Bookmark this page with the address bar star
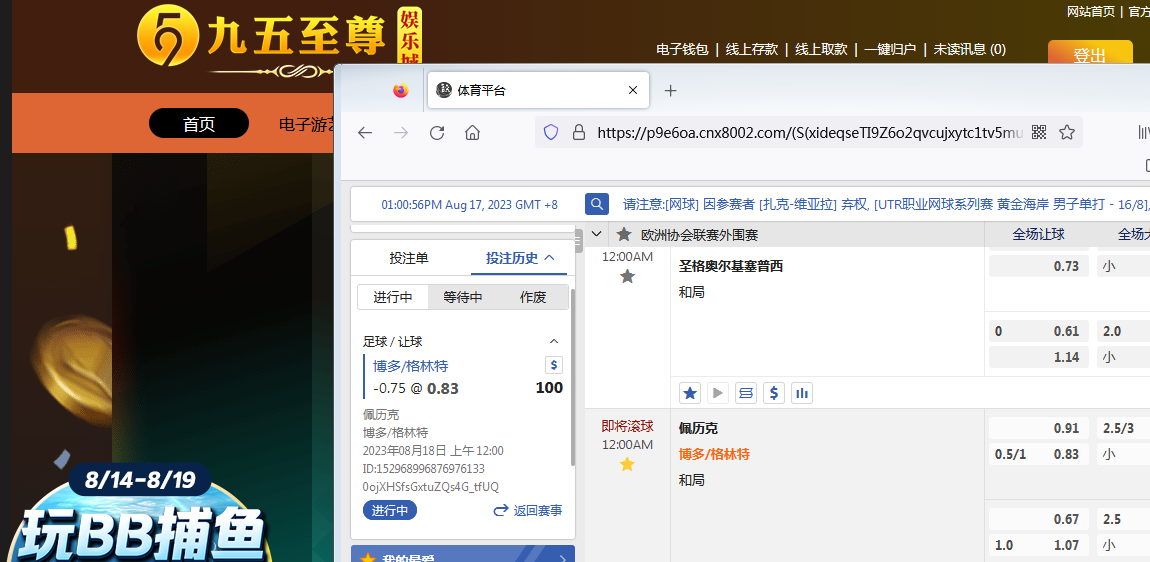Image resolution: width=1150 pixels, height=562 pixels. tap(1067, 132)
